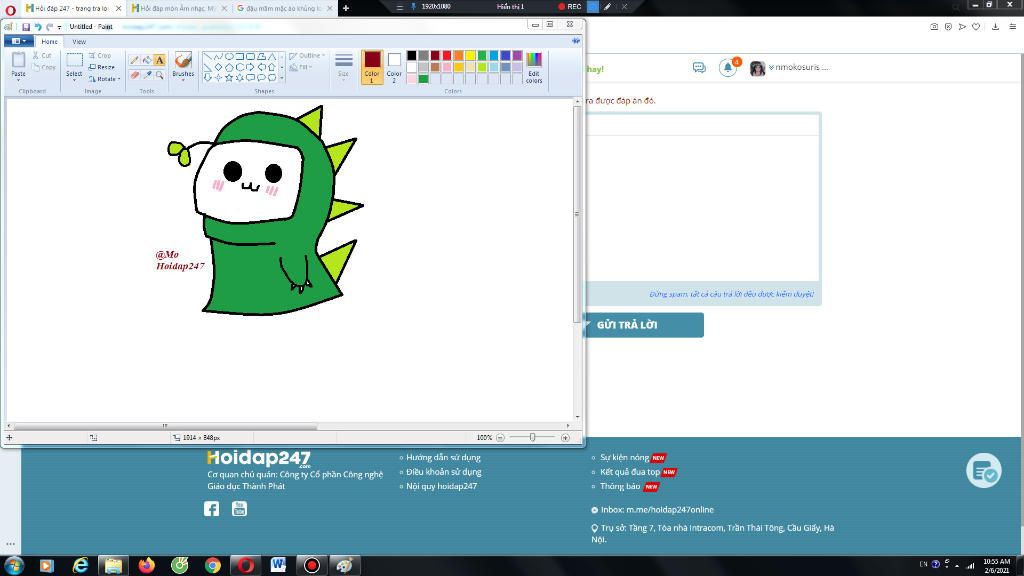Image resolution: width=1024 pixels, height=576 pixels.
Task: Click the answer text area on the website
Action: [x=702, y=208]
